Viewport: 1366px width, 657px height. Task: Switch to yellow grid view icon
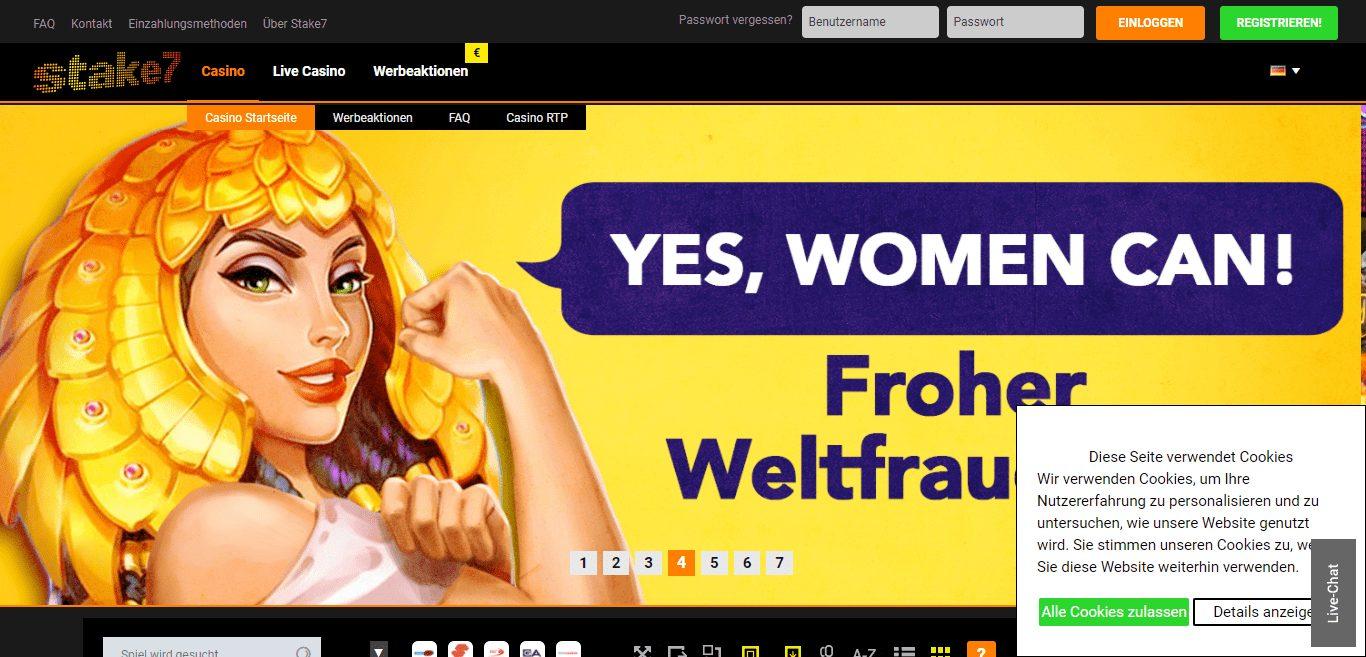940,652
